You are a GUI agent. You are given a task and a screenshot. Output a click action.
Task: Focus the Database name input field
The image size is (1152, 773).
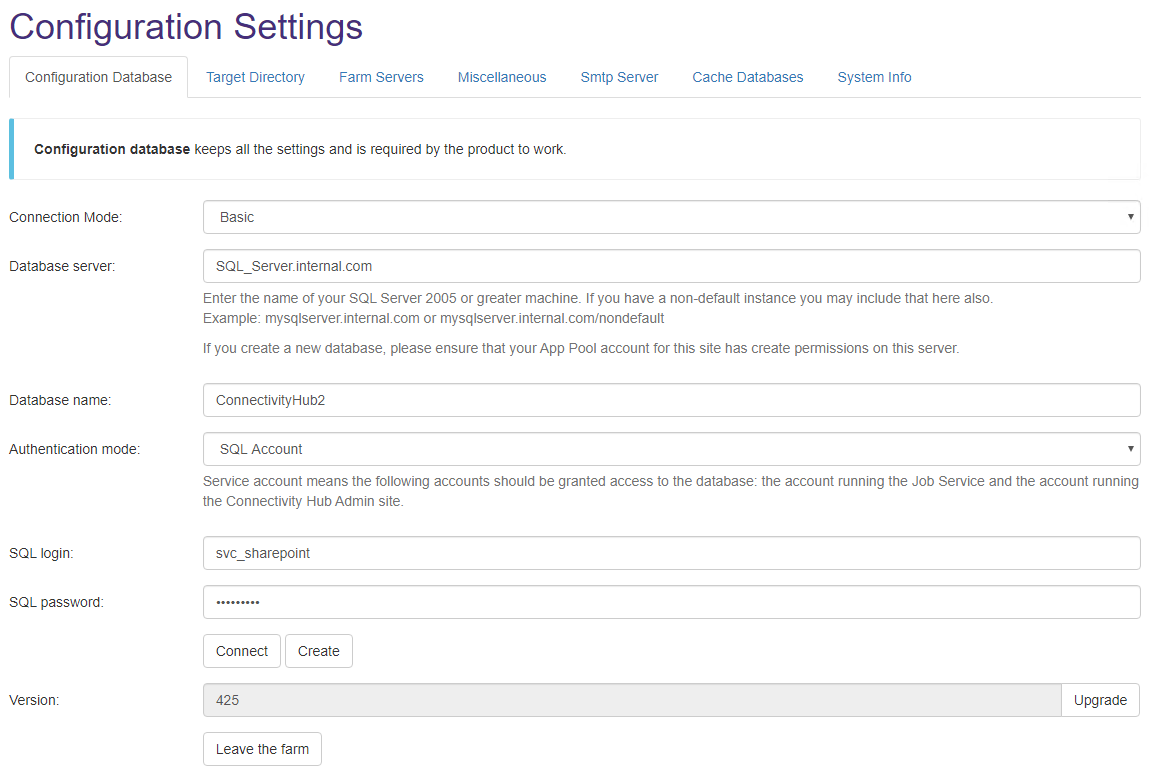point(671,400)
